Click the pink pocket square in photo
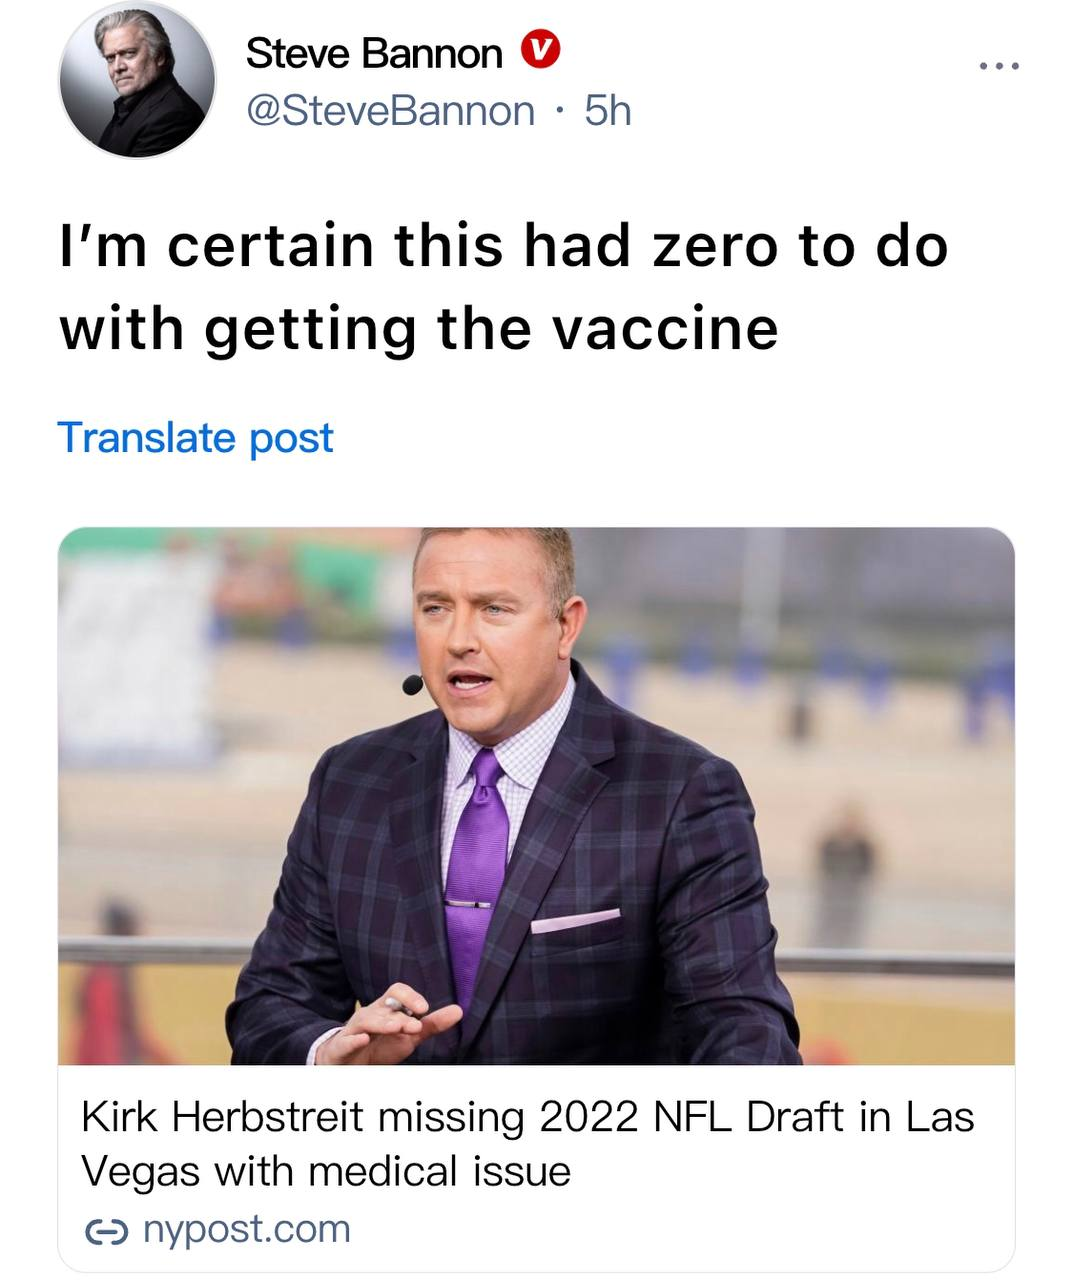 [574, 920]
